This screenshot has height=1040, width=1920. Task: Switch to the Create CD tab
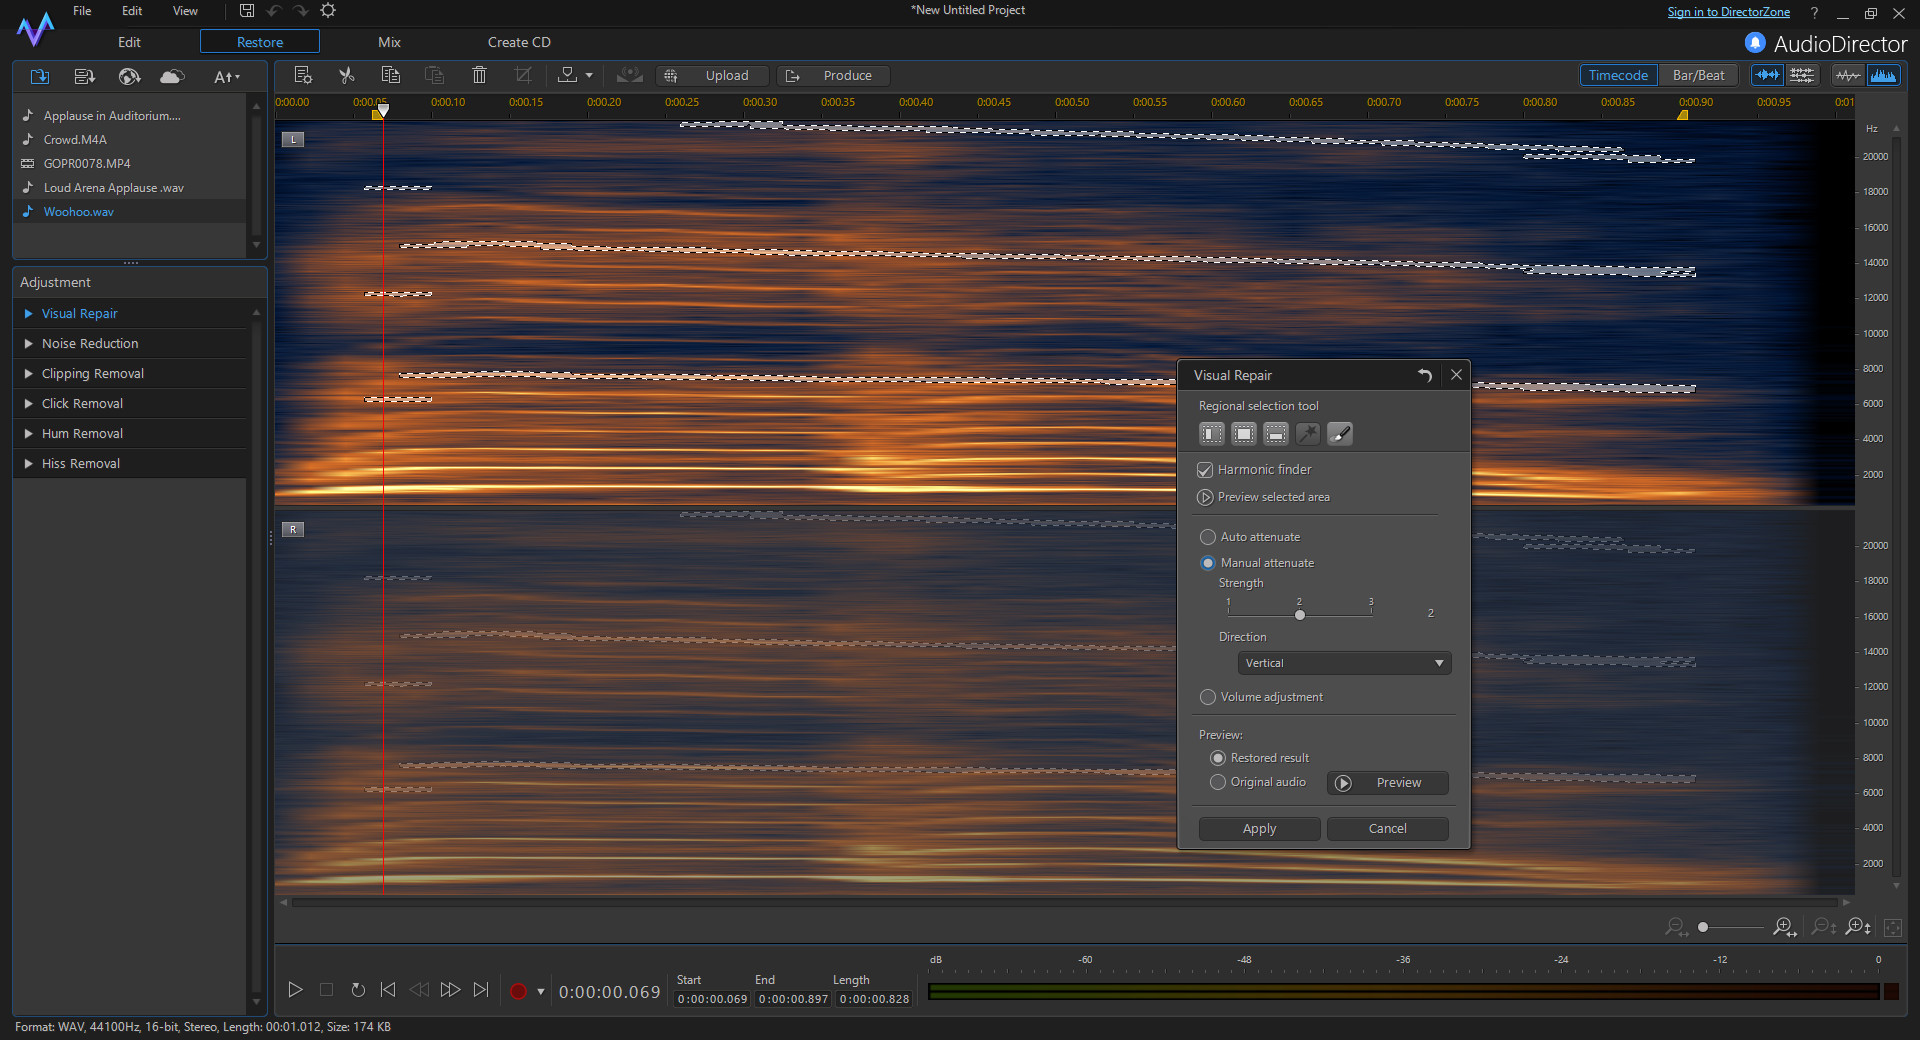pos(519,42)
